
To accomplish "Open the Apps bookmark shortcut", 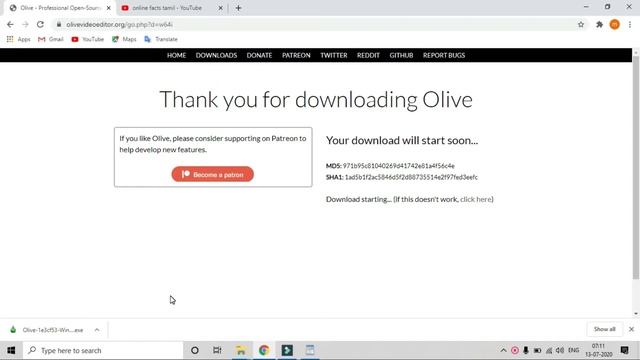I will pos(18,39).
